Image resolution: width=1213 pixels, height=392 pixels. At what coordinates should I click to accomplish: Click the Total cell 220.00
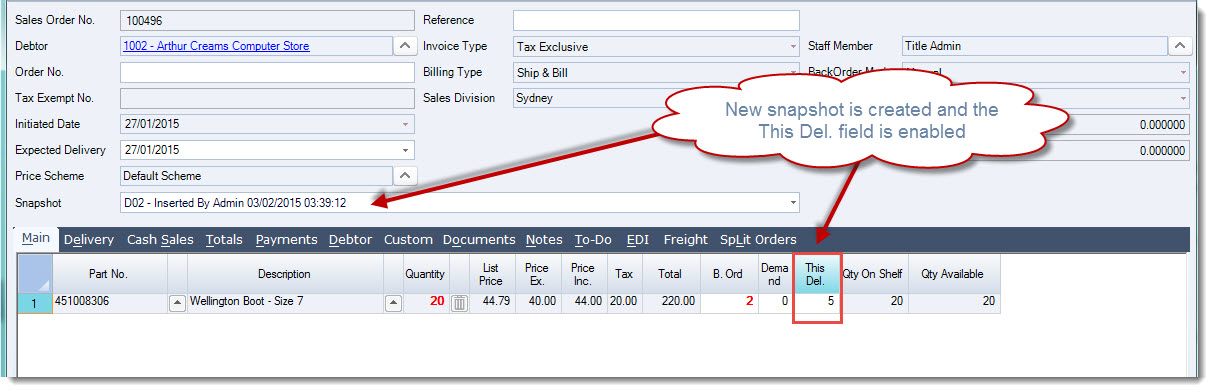[x=670, y=303]
